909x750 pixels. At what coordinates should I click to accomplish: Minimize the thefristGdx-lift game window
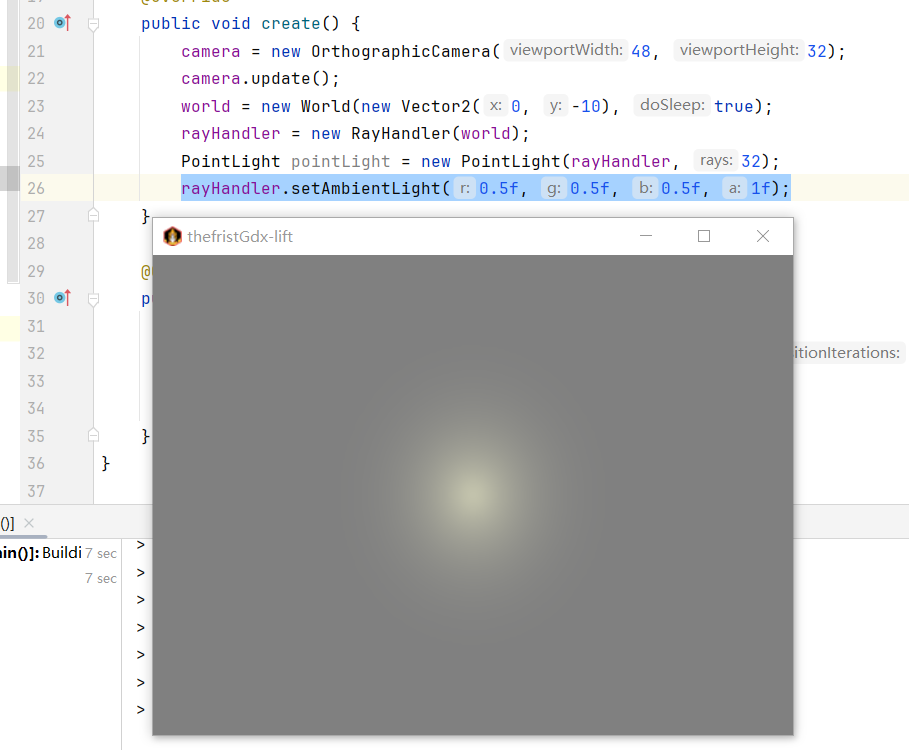coord(646,236)
